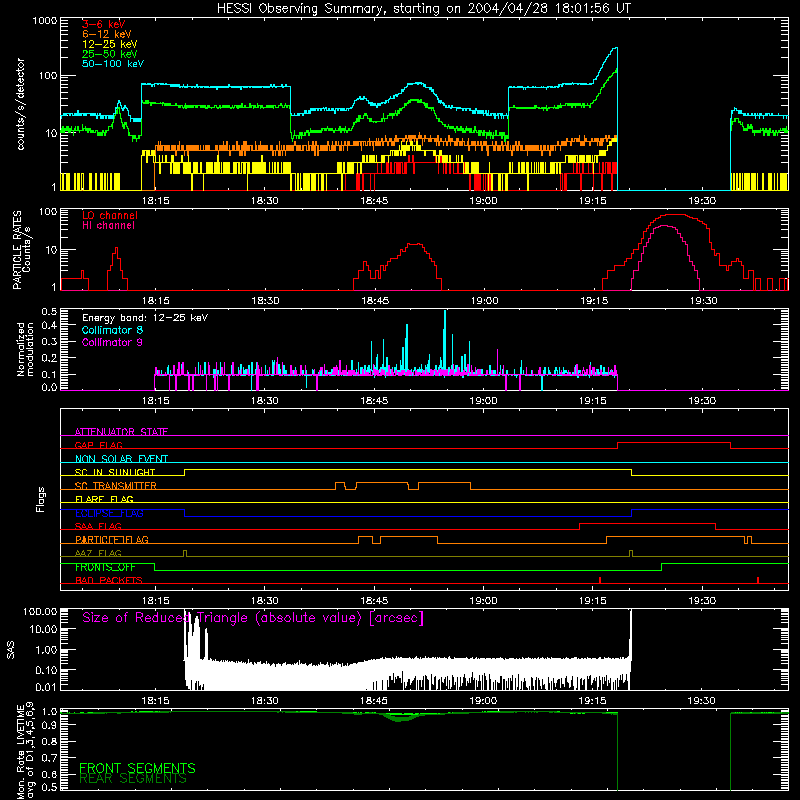Select the green FRONTS_OFF flag label

(105, 567)
